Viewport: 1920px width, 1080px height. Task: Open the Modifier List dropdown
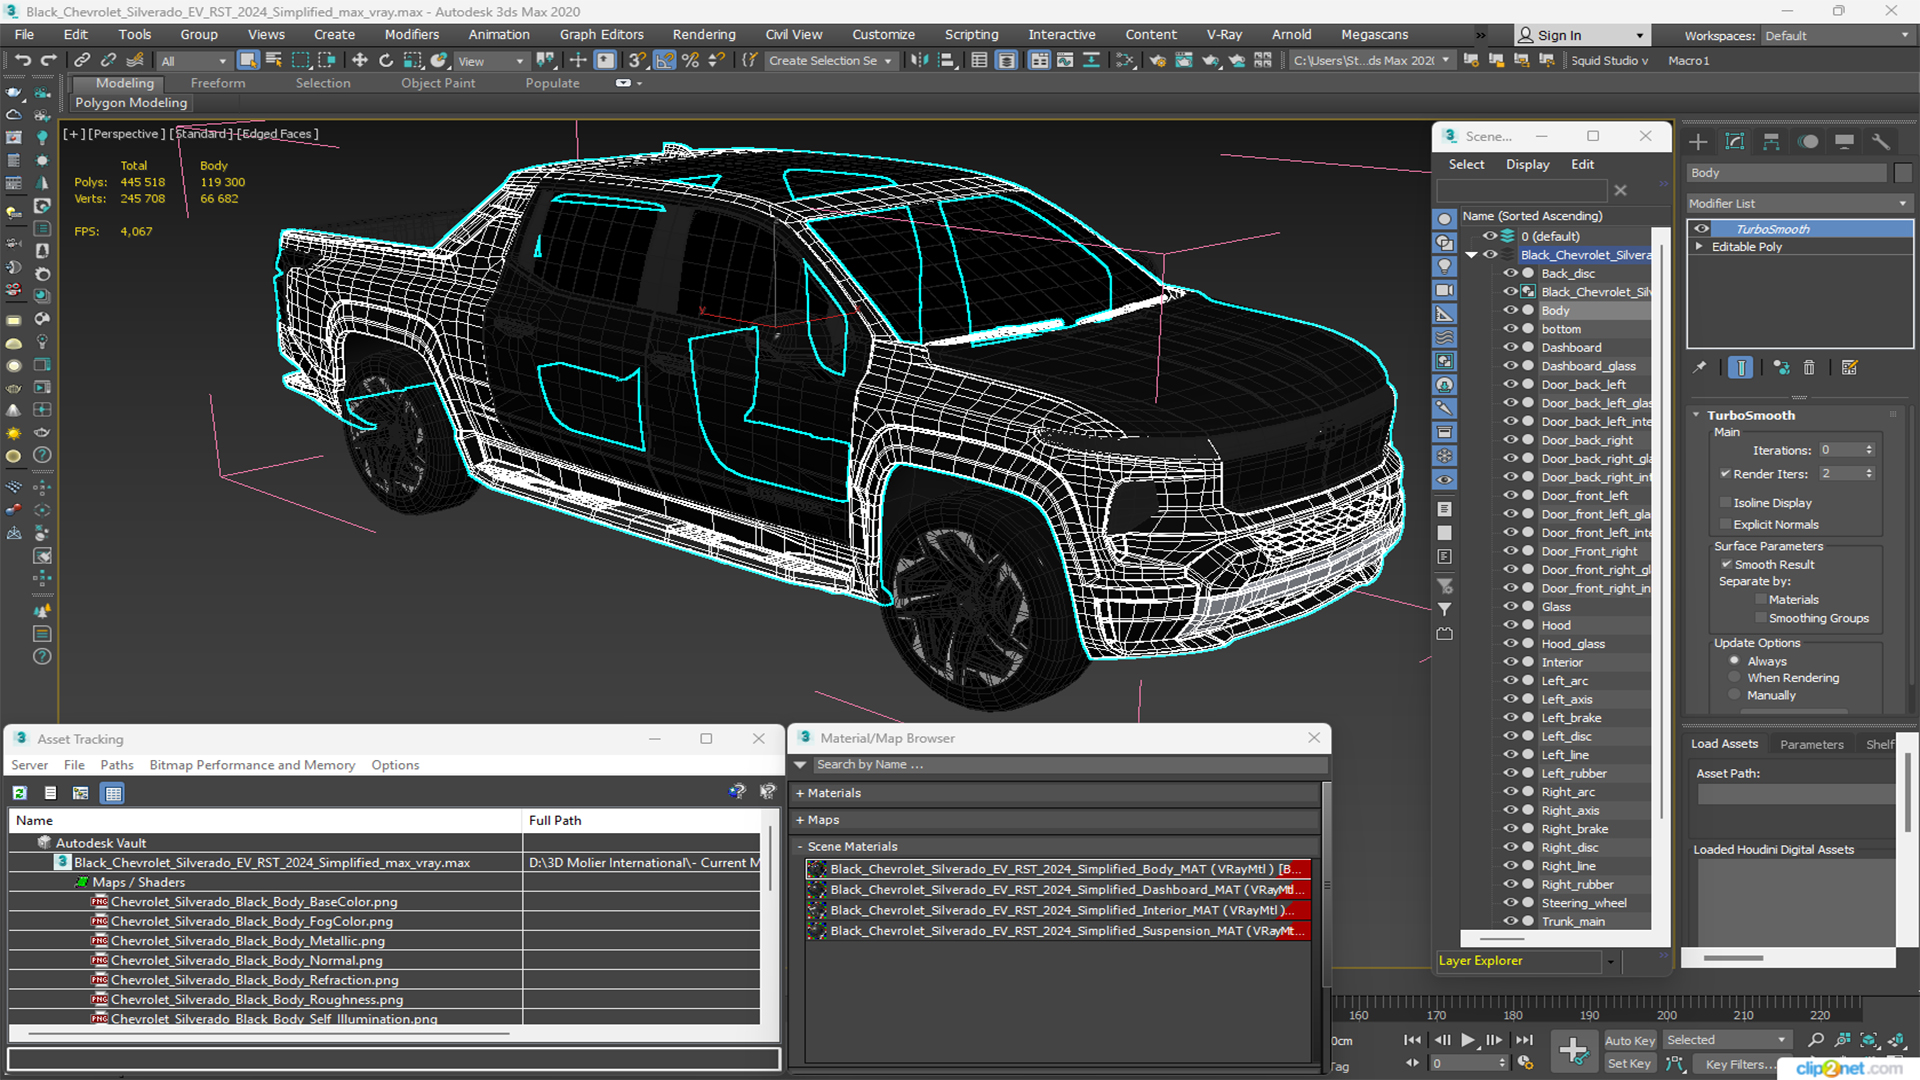point(1799,203)
